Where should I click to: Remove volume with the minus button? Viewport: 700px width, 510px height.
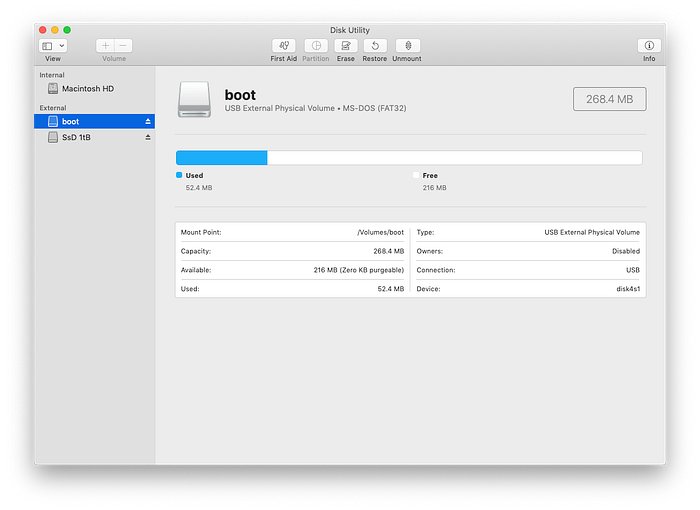(x=123, y=46)
